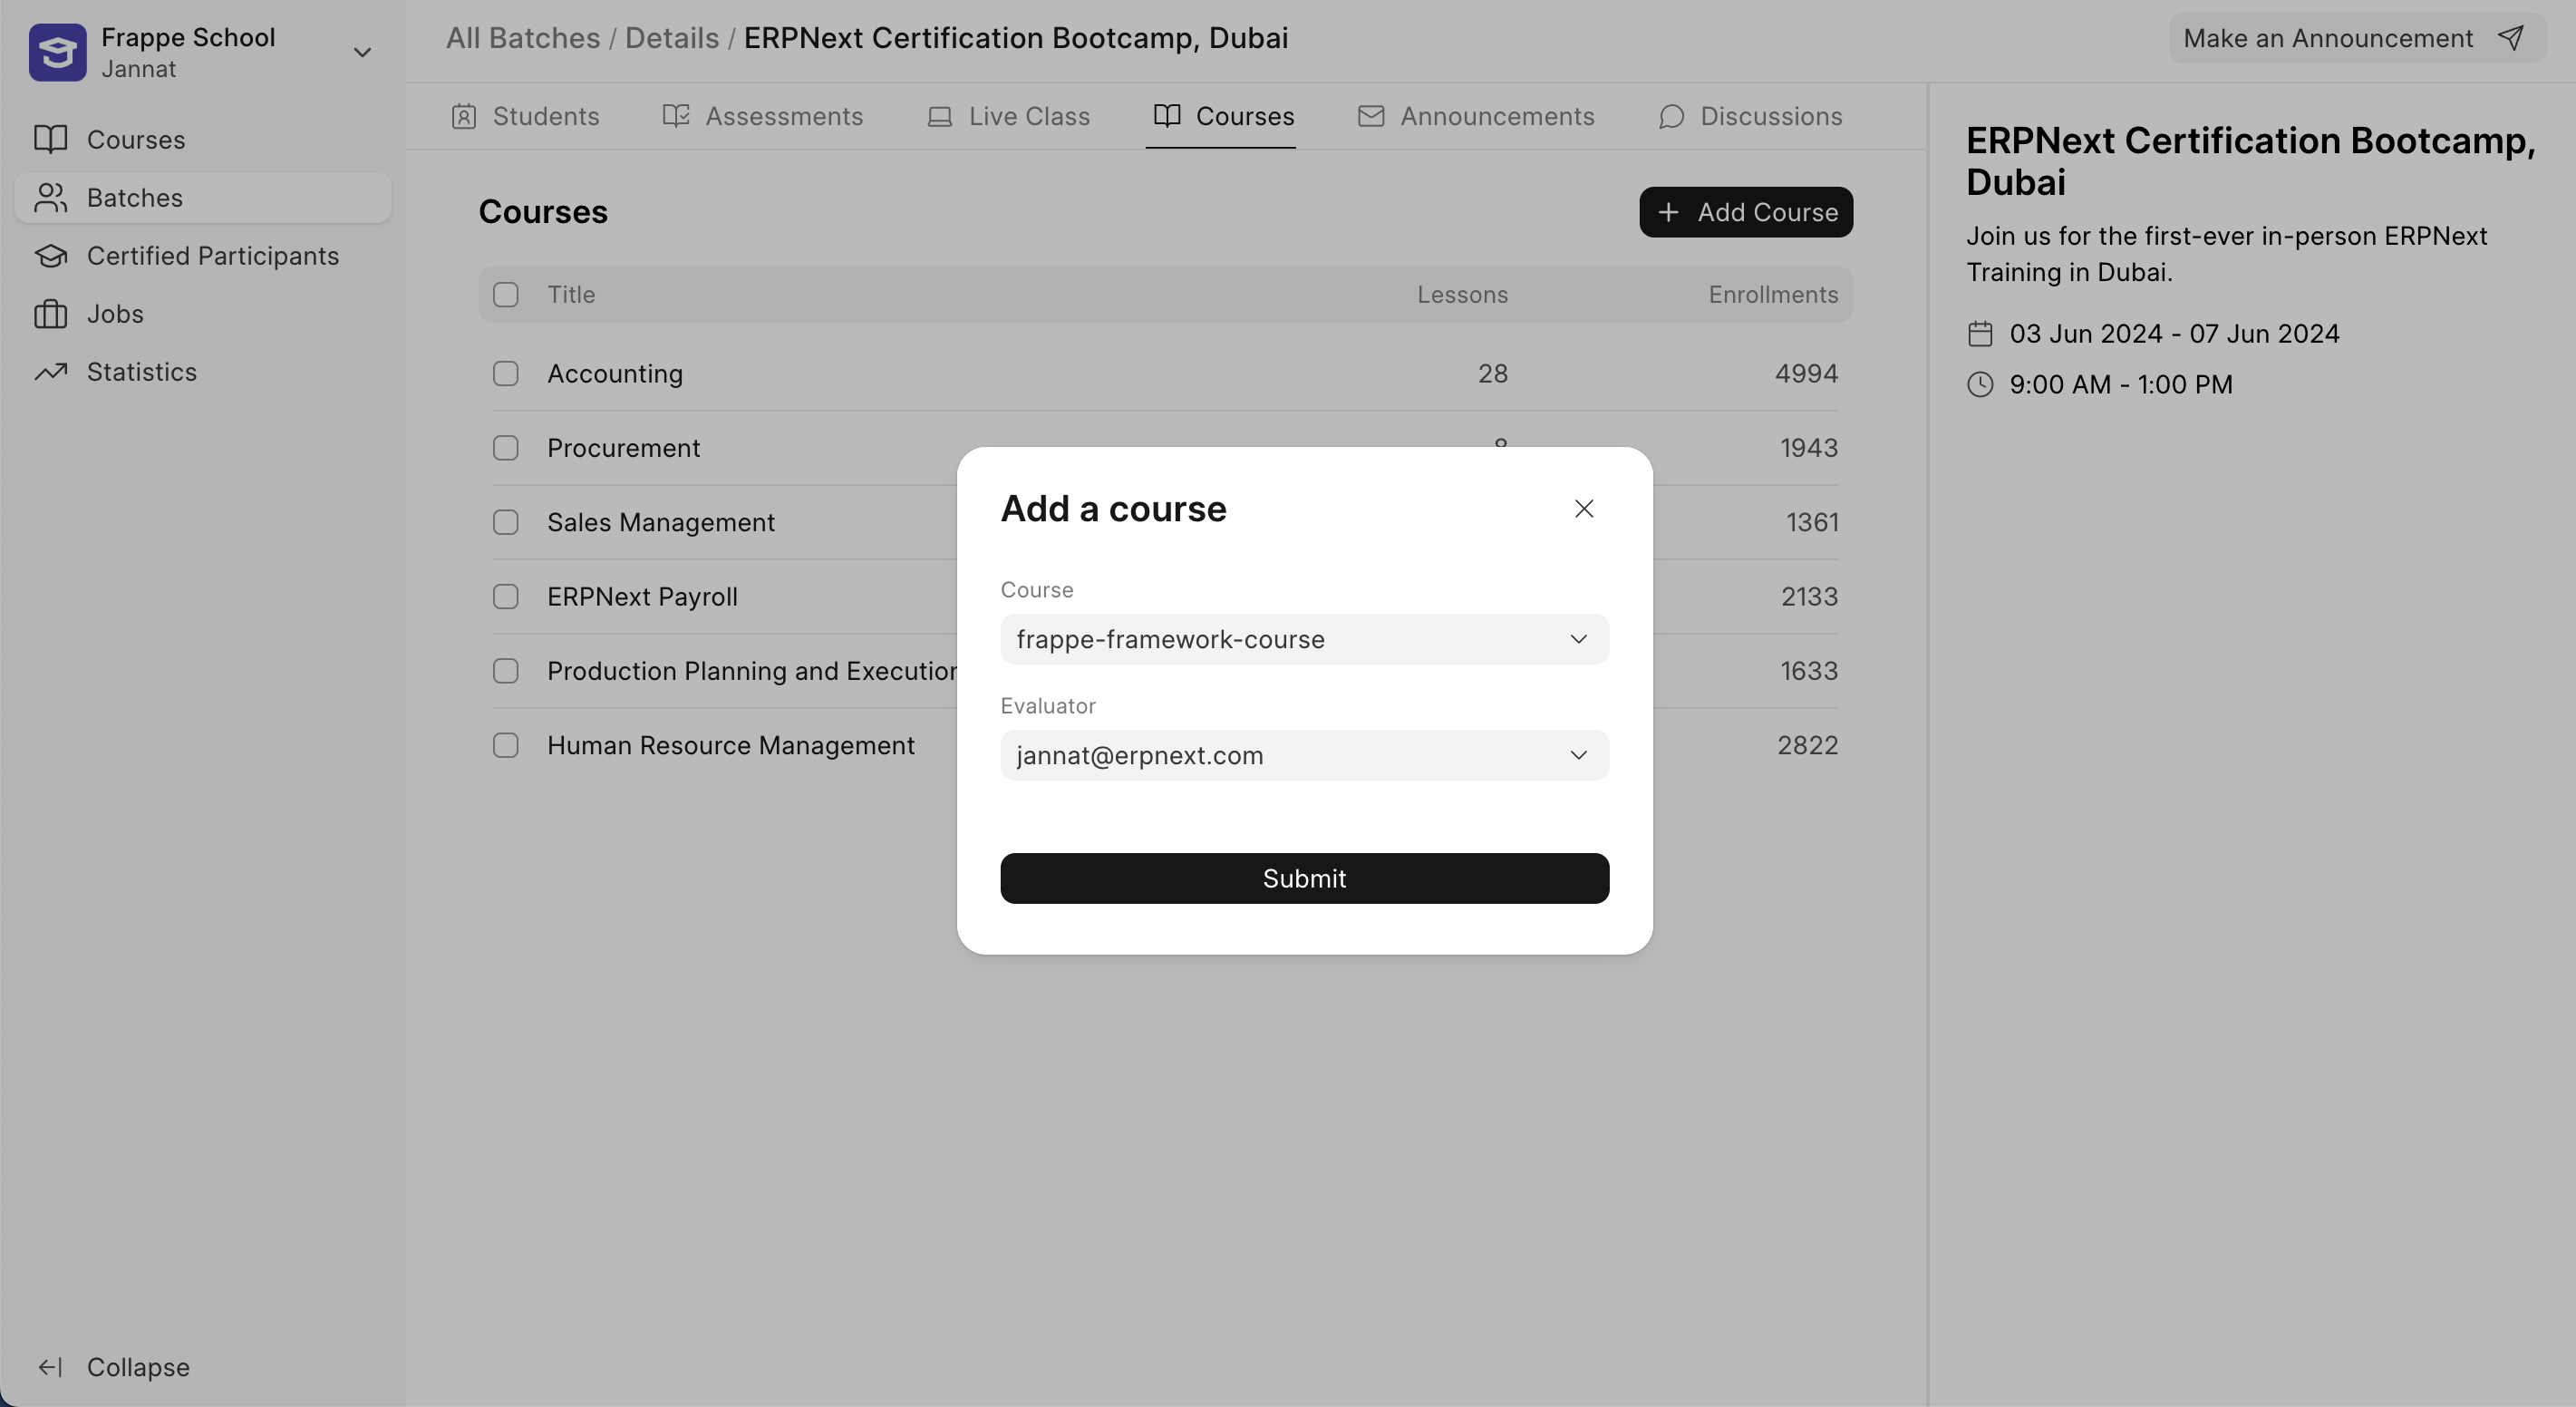This screenshot has width=2576, height=1407.
Task: Tick the Procurement course checkbox
Action: click(x=506, y=448)
